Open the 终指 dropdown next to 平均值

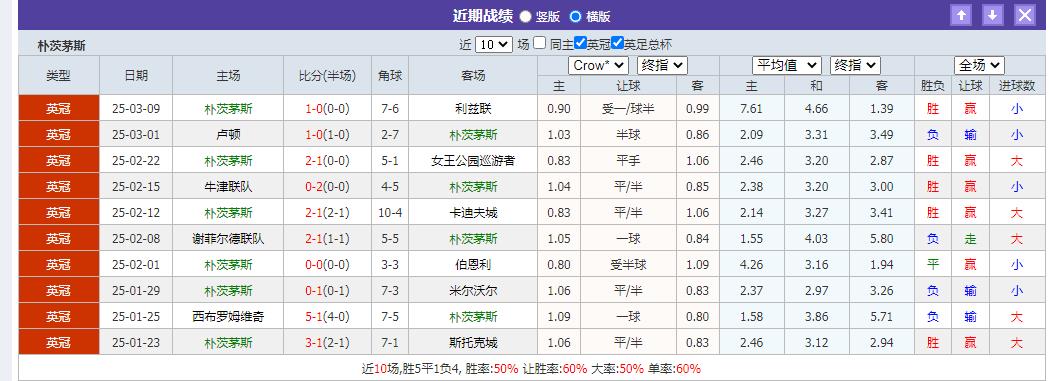[x=855, y=66]
